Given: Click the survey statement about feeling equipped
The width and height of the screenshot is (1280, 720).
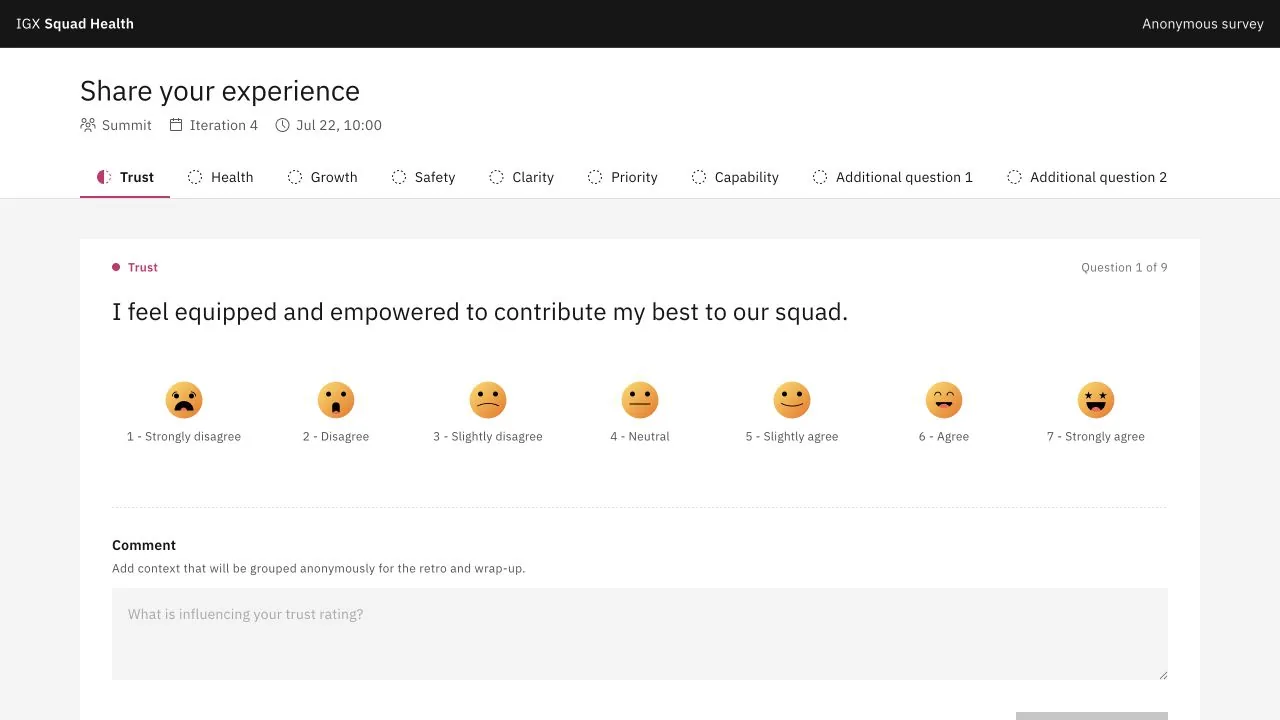Looking at the screenshot, I should (x=480, y=312).
